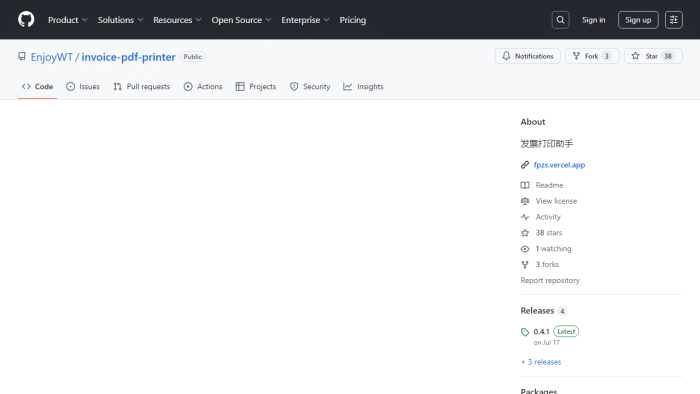Switch to the Pull requests tab
Image resolution: width=700 pixels, height=394 pixels.
[x=142, y=87]
